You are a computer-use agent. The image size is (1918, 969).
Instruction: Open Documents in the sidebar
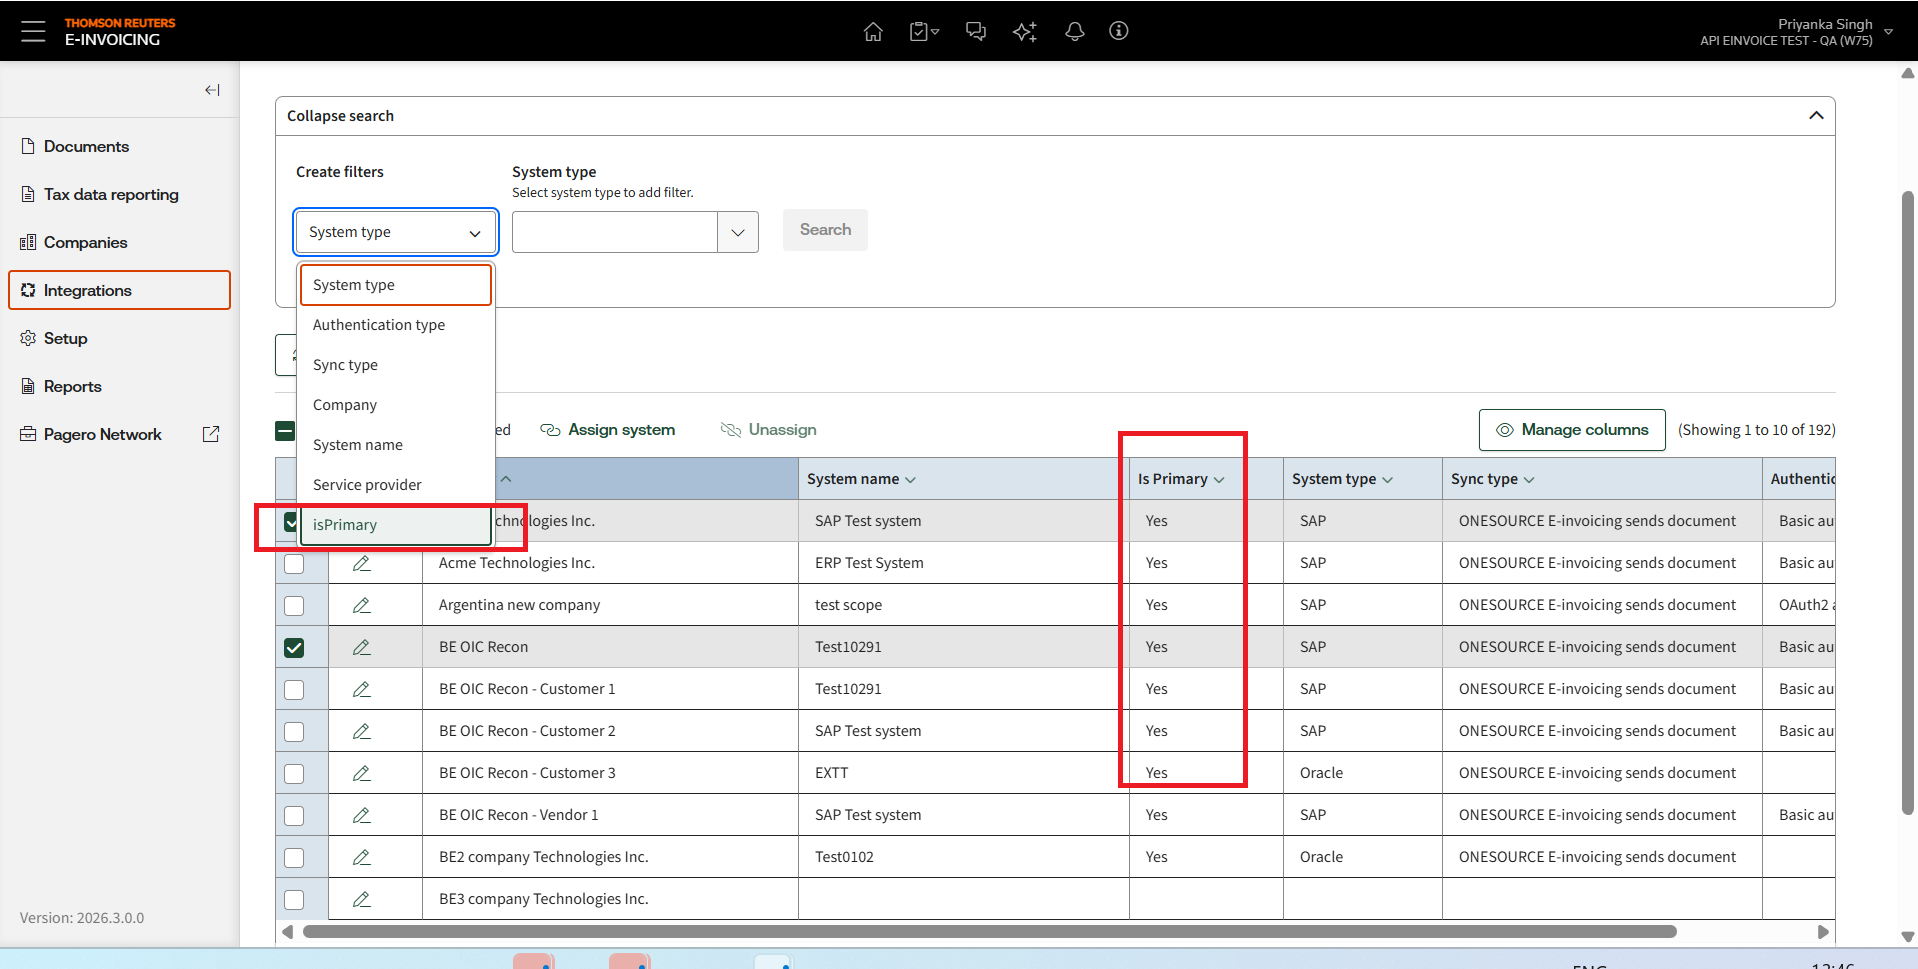pos(119,146)
